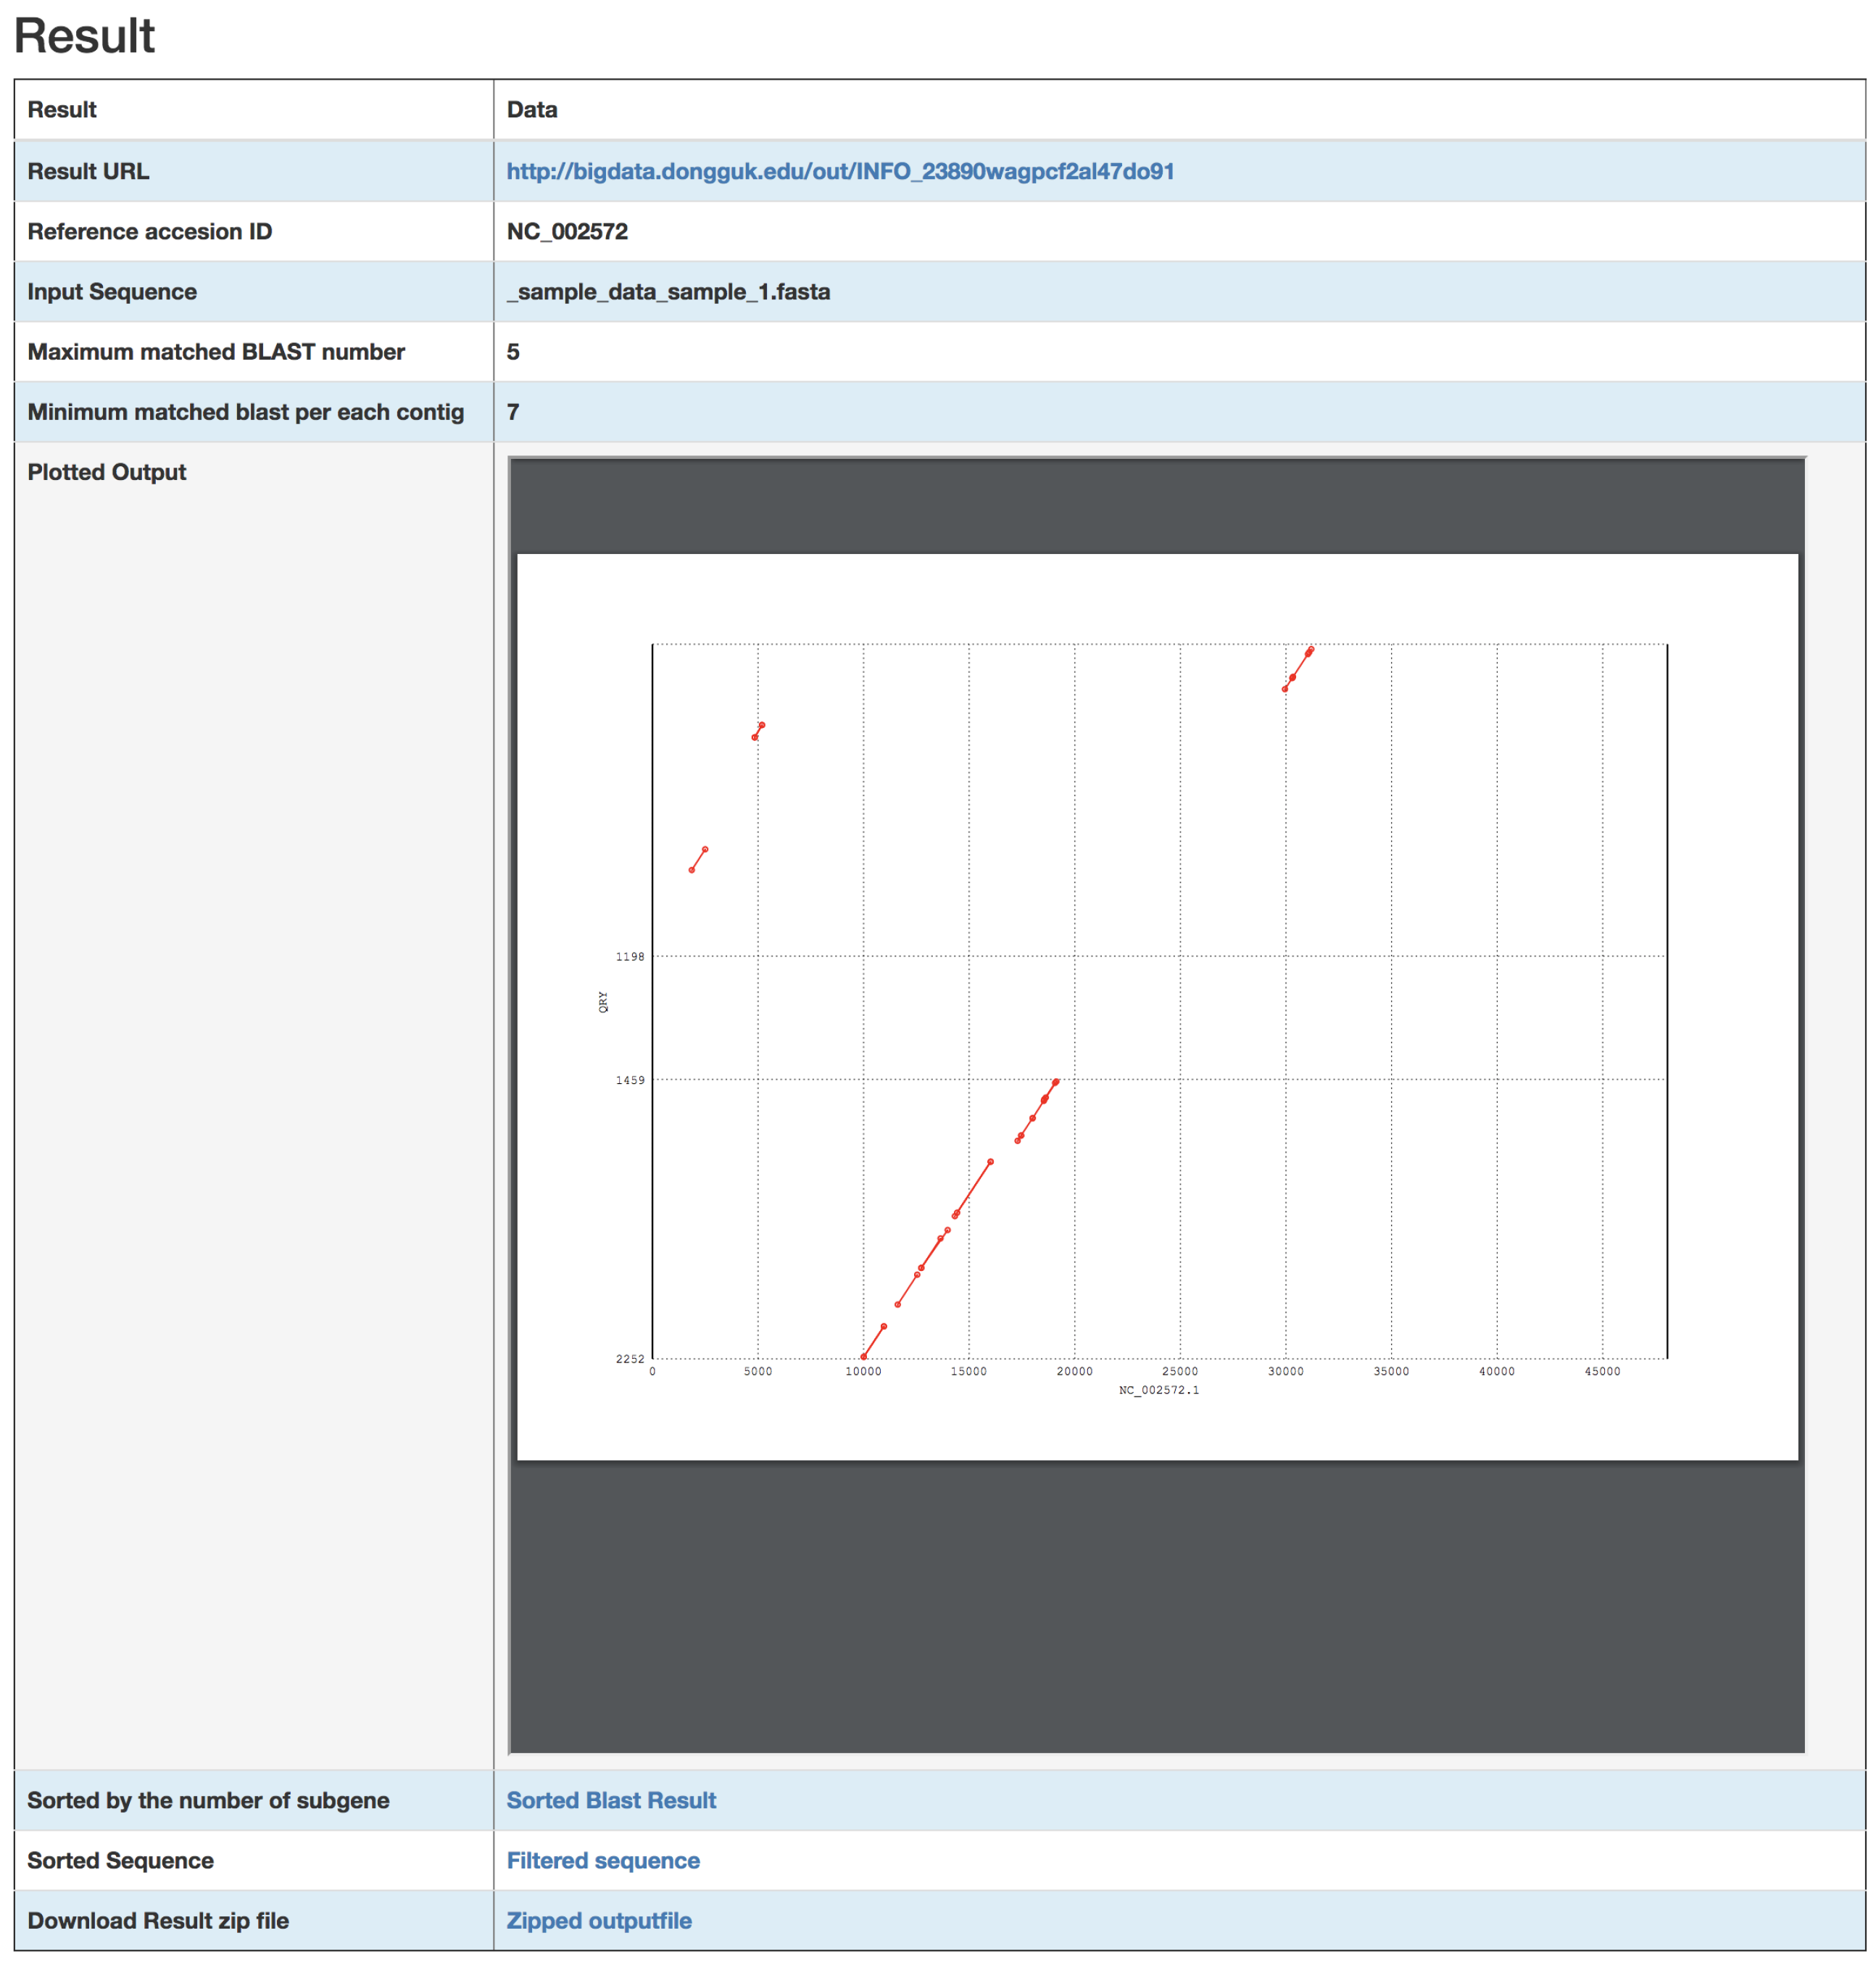
Task: Click the Maximum matched BLAST number value 5
Action: (x=512, y=351)
